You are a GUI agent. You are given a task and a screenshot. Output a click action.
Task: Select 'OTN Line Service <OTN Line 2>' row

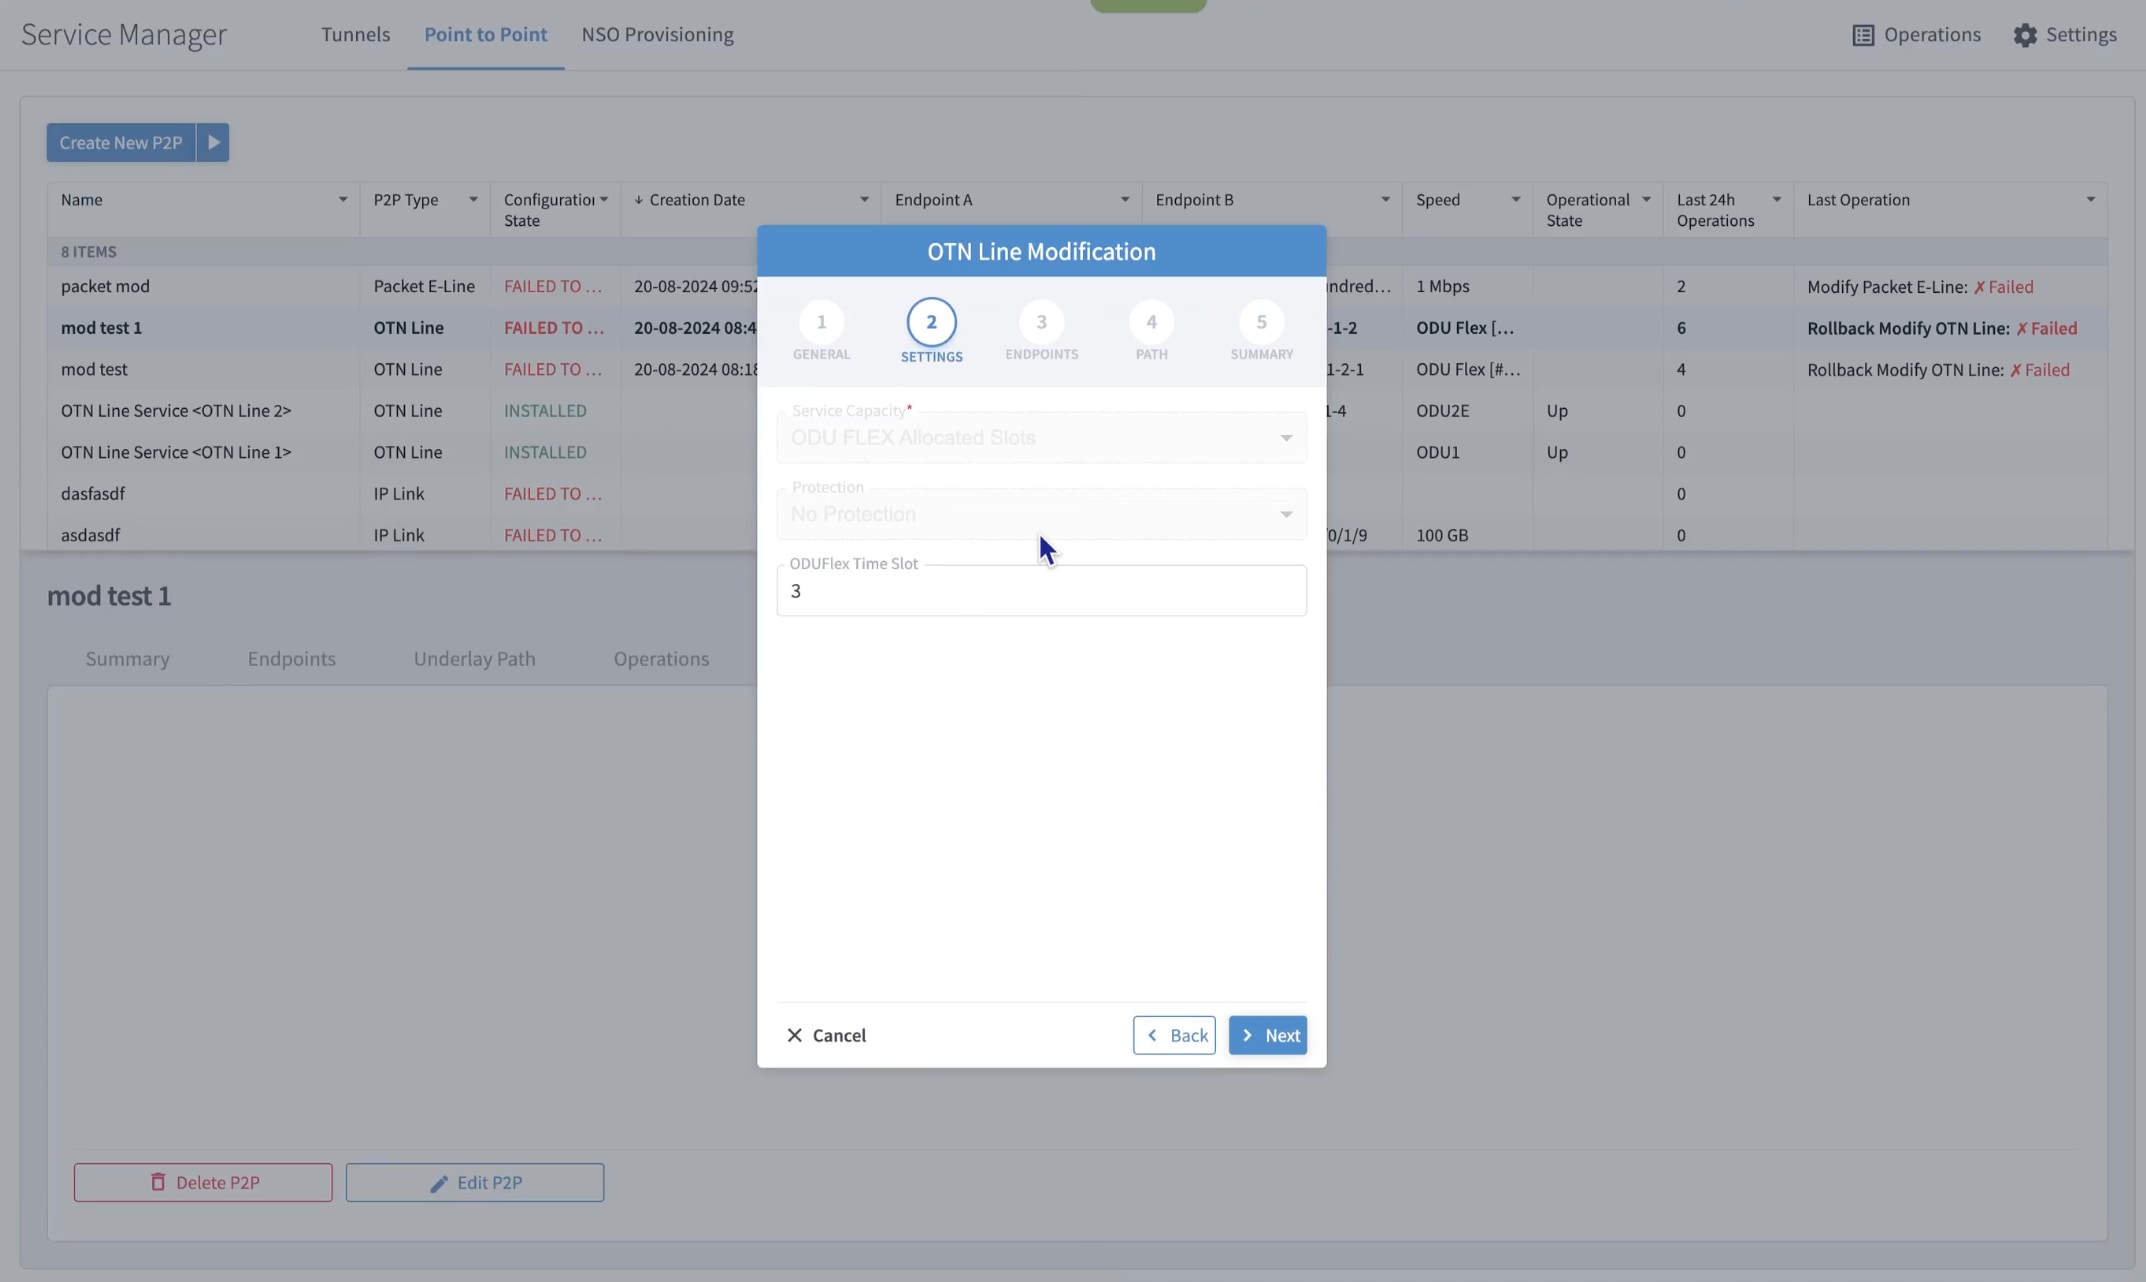(176, 410)
